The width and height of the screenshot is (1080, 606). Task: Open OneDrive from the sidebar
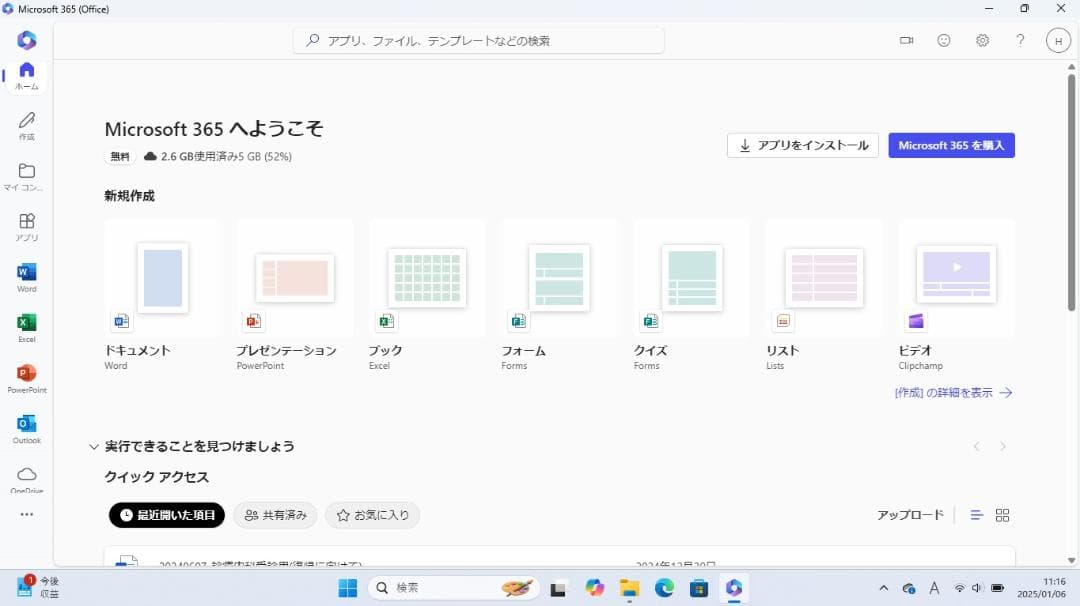[x=27, y=479]
